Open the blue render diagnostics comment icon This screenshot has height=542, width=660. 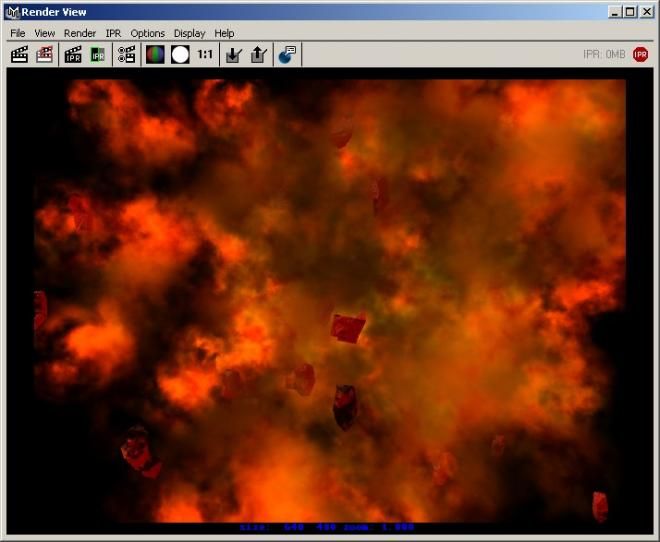click(x=287, y=55)
